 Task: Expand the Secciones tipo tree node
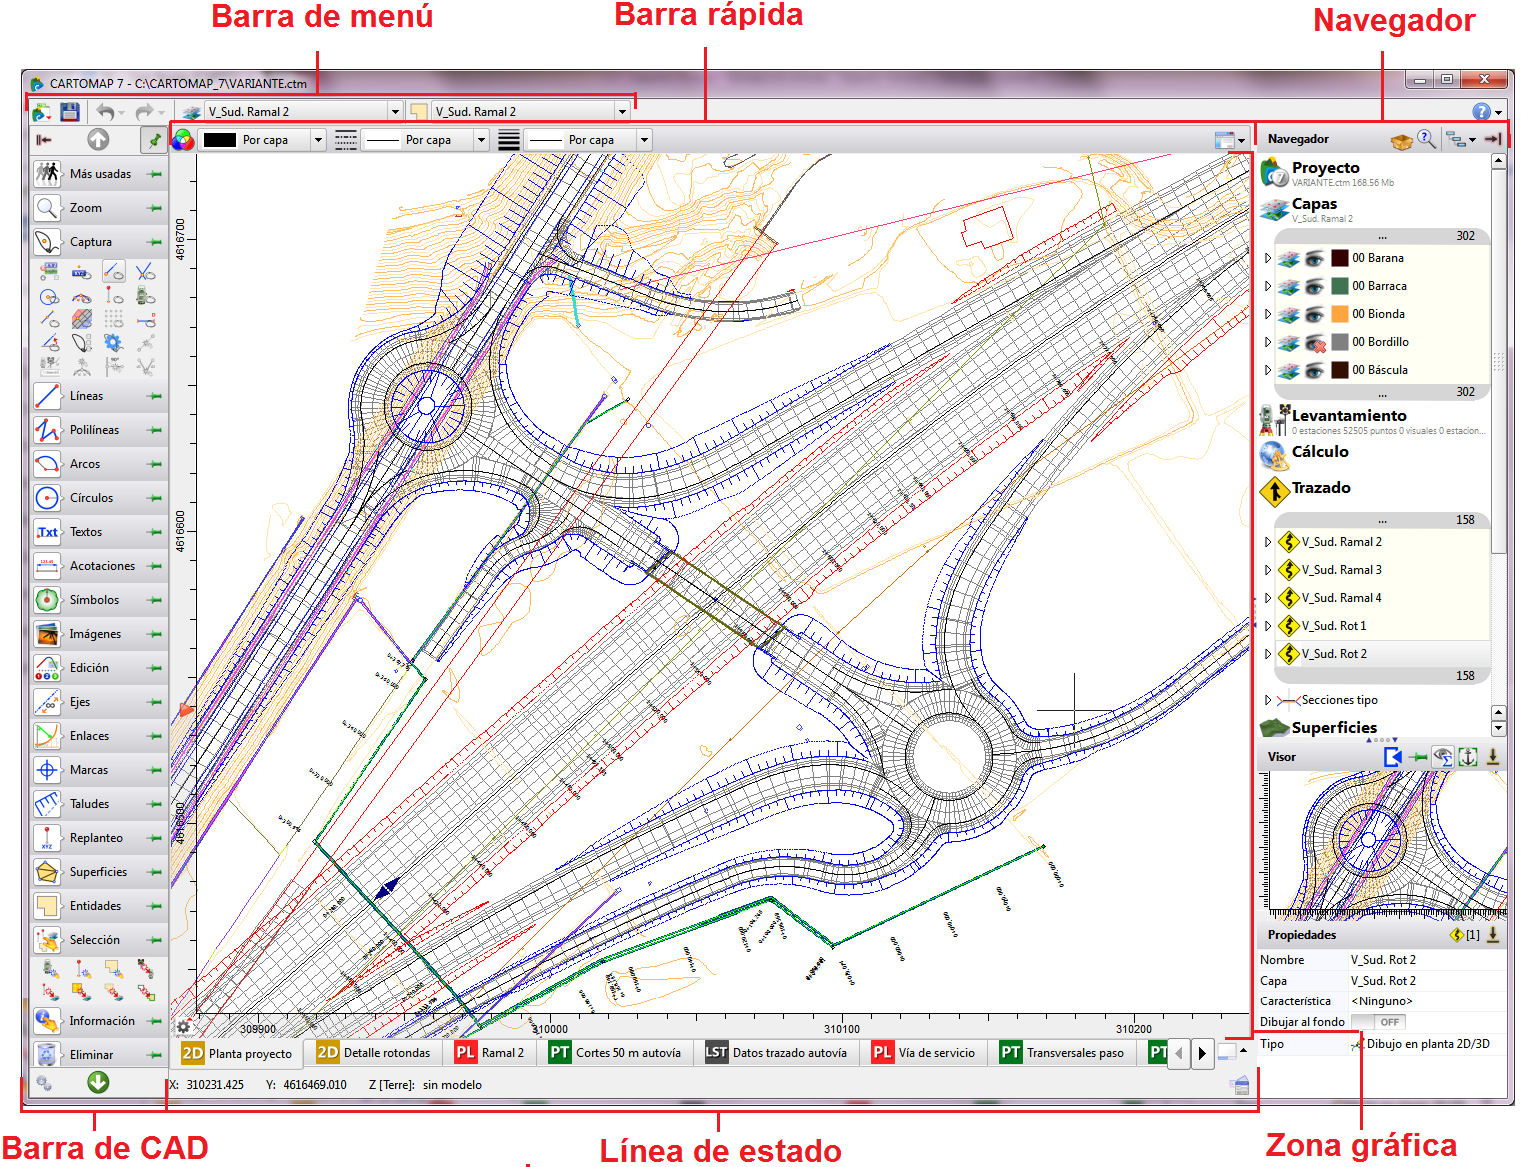[x=1268, y=700]
